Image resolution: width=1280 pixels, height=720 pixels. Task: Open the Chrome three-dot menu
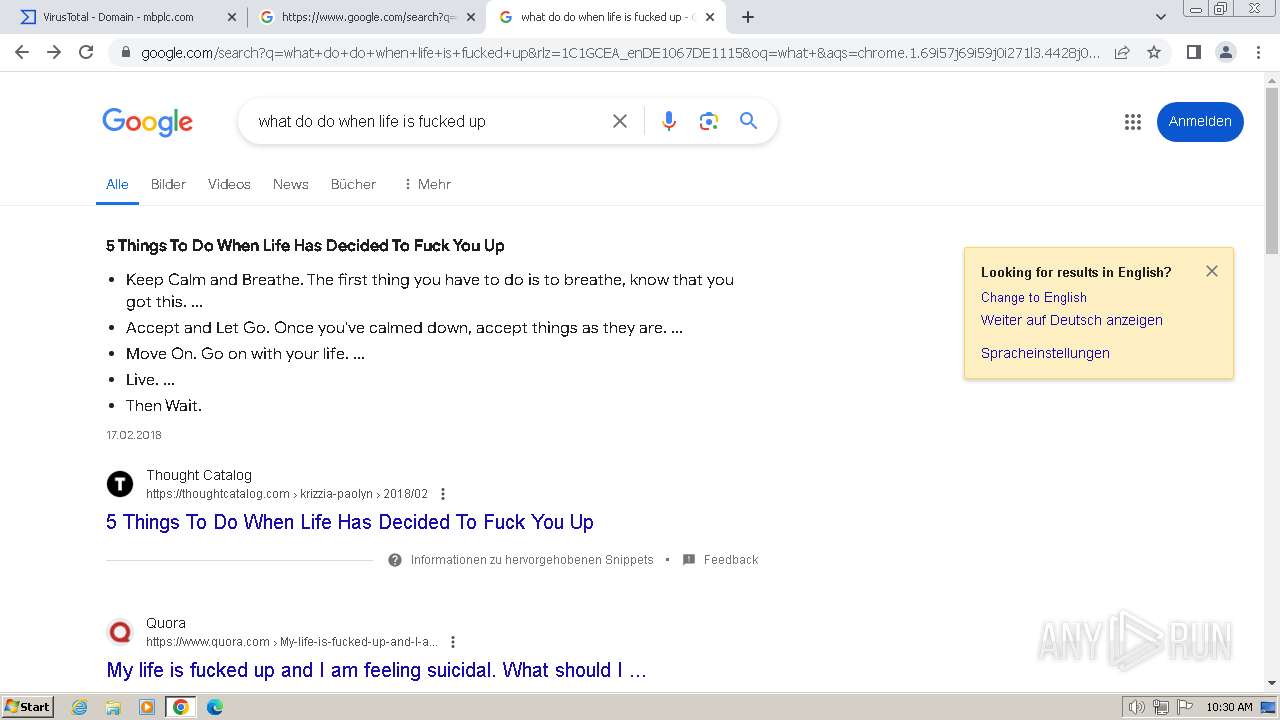click(1258, 52)
